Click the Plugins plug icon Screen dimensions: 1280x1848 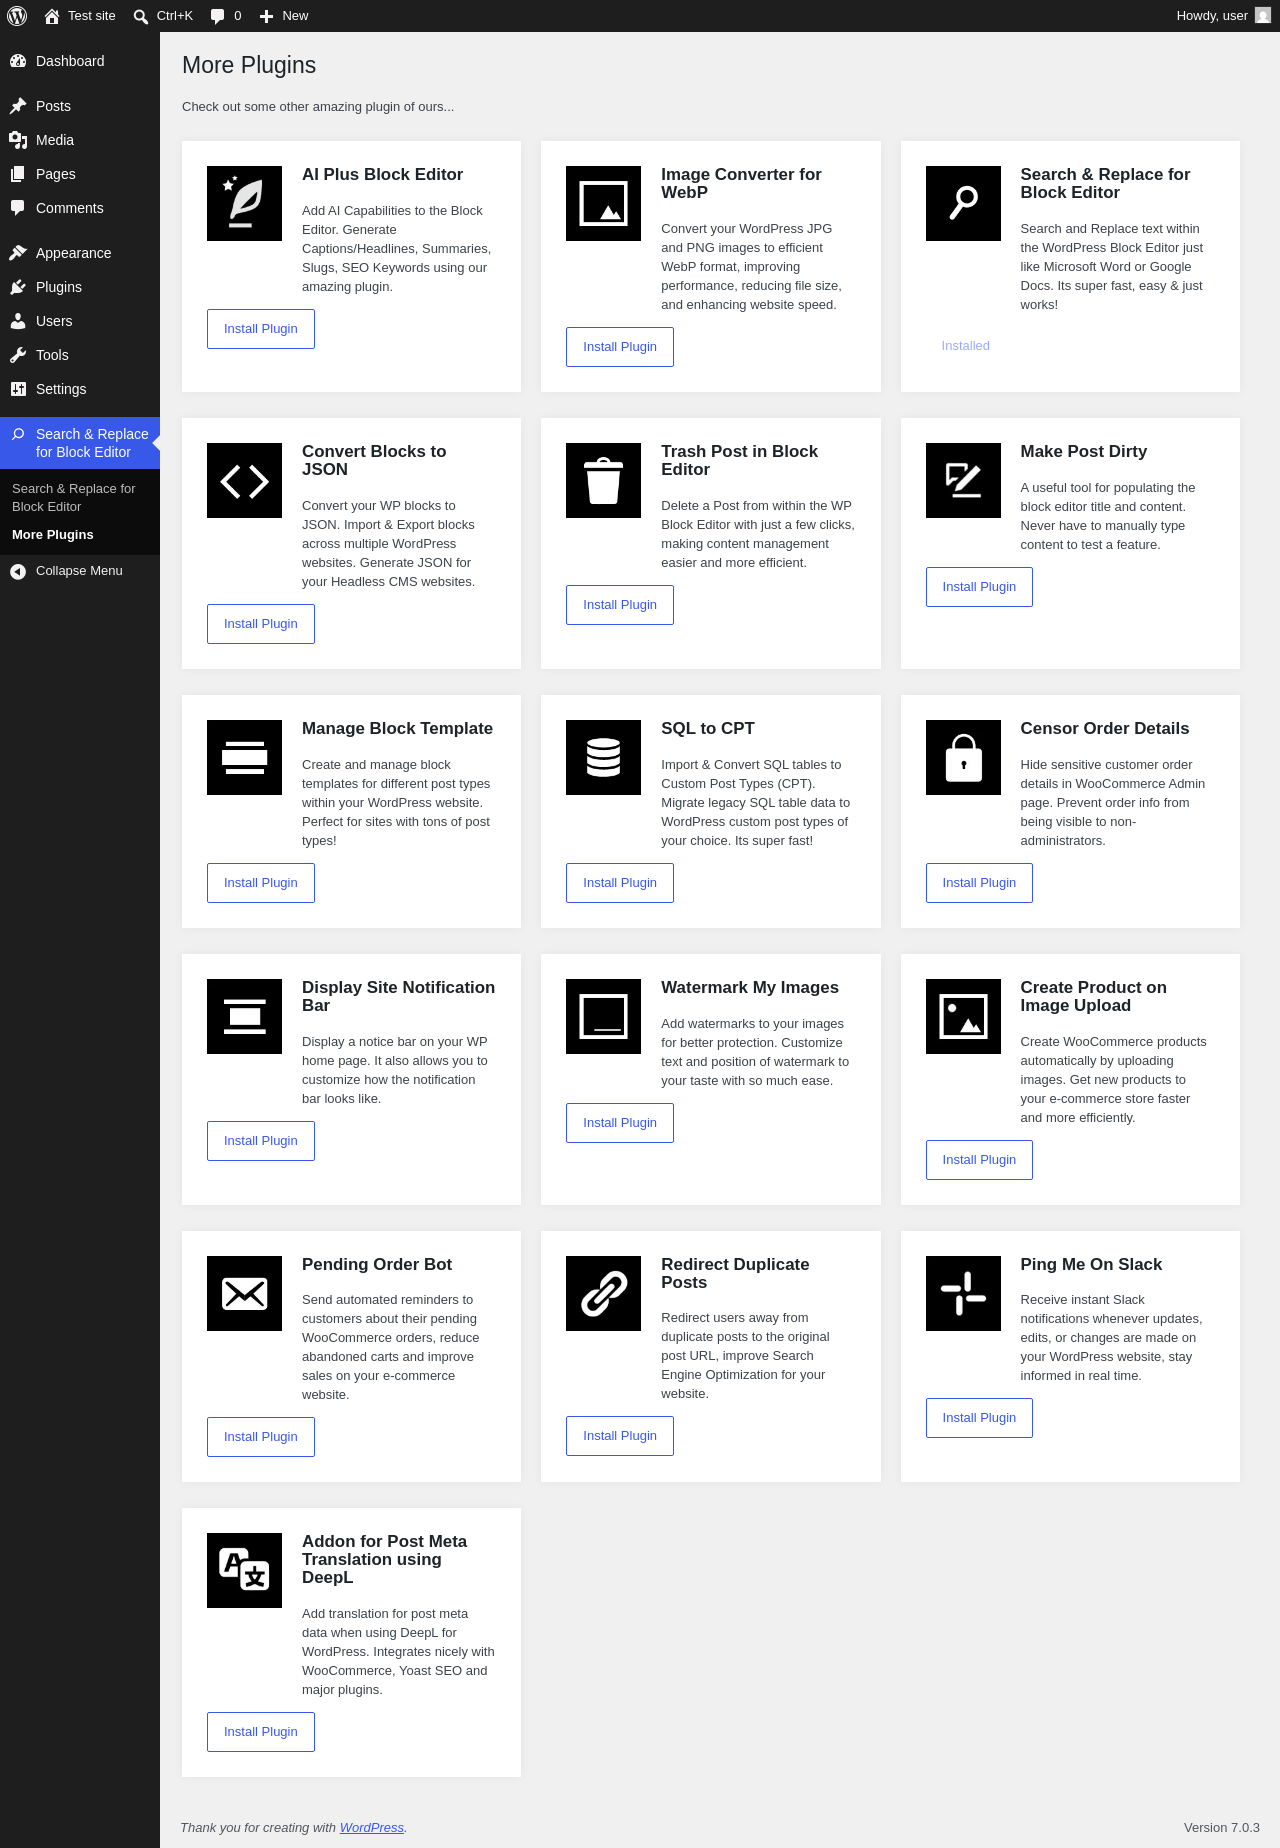18,287
